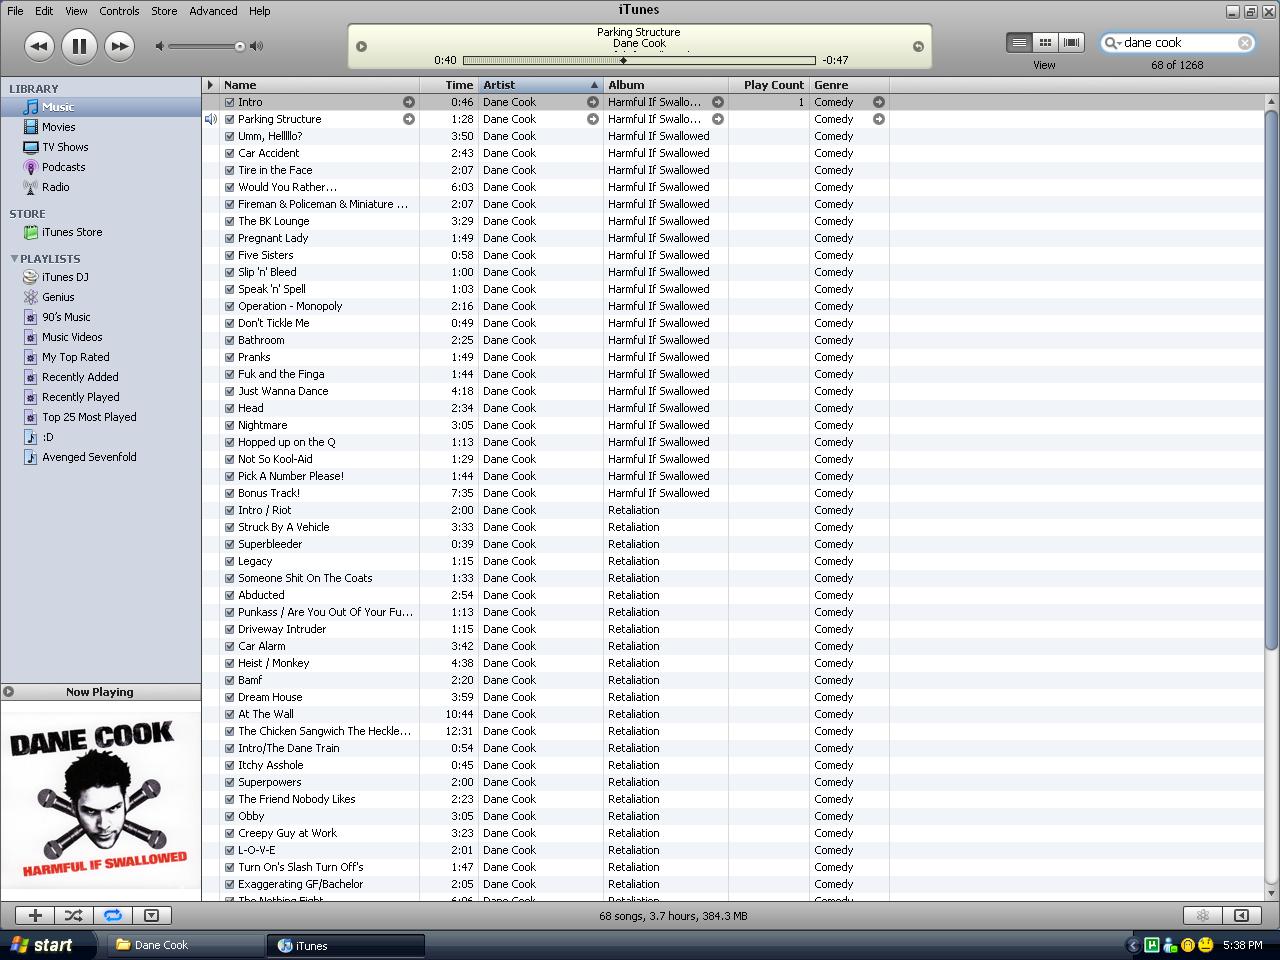Viewport: 1280px width, 960px height.
Task: Open the search options magnifier dropdown
Action: pyautogui.click(x=1111, y=43)
